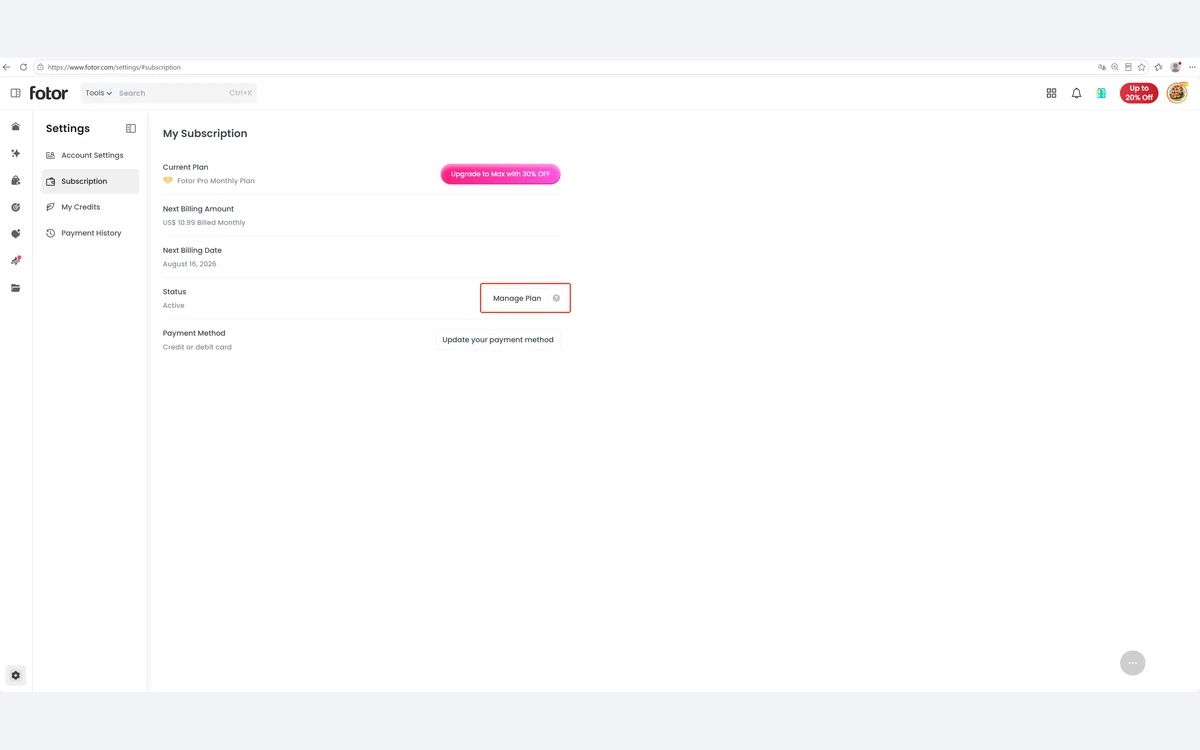Click Upgrade to Max with 30% OFF

[x=500, y=174]
